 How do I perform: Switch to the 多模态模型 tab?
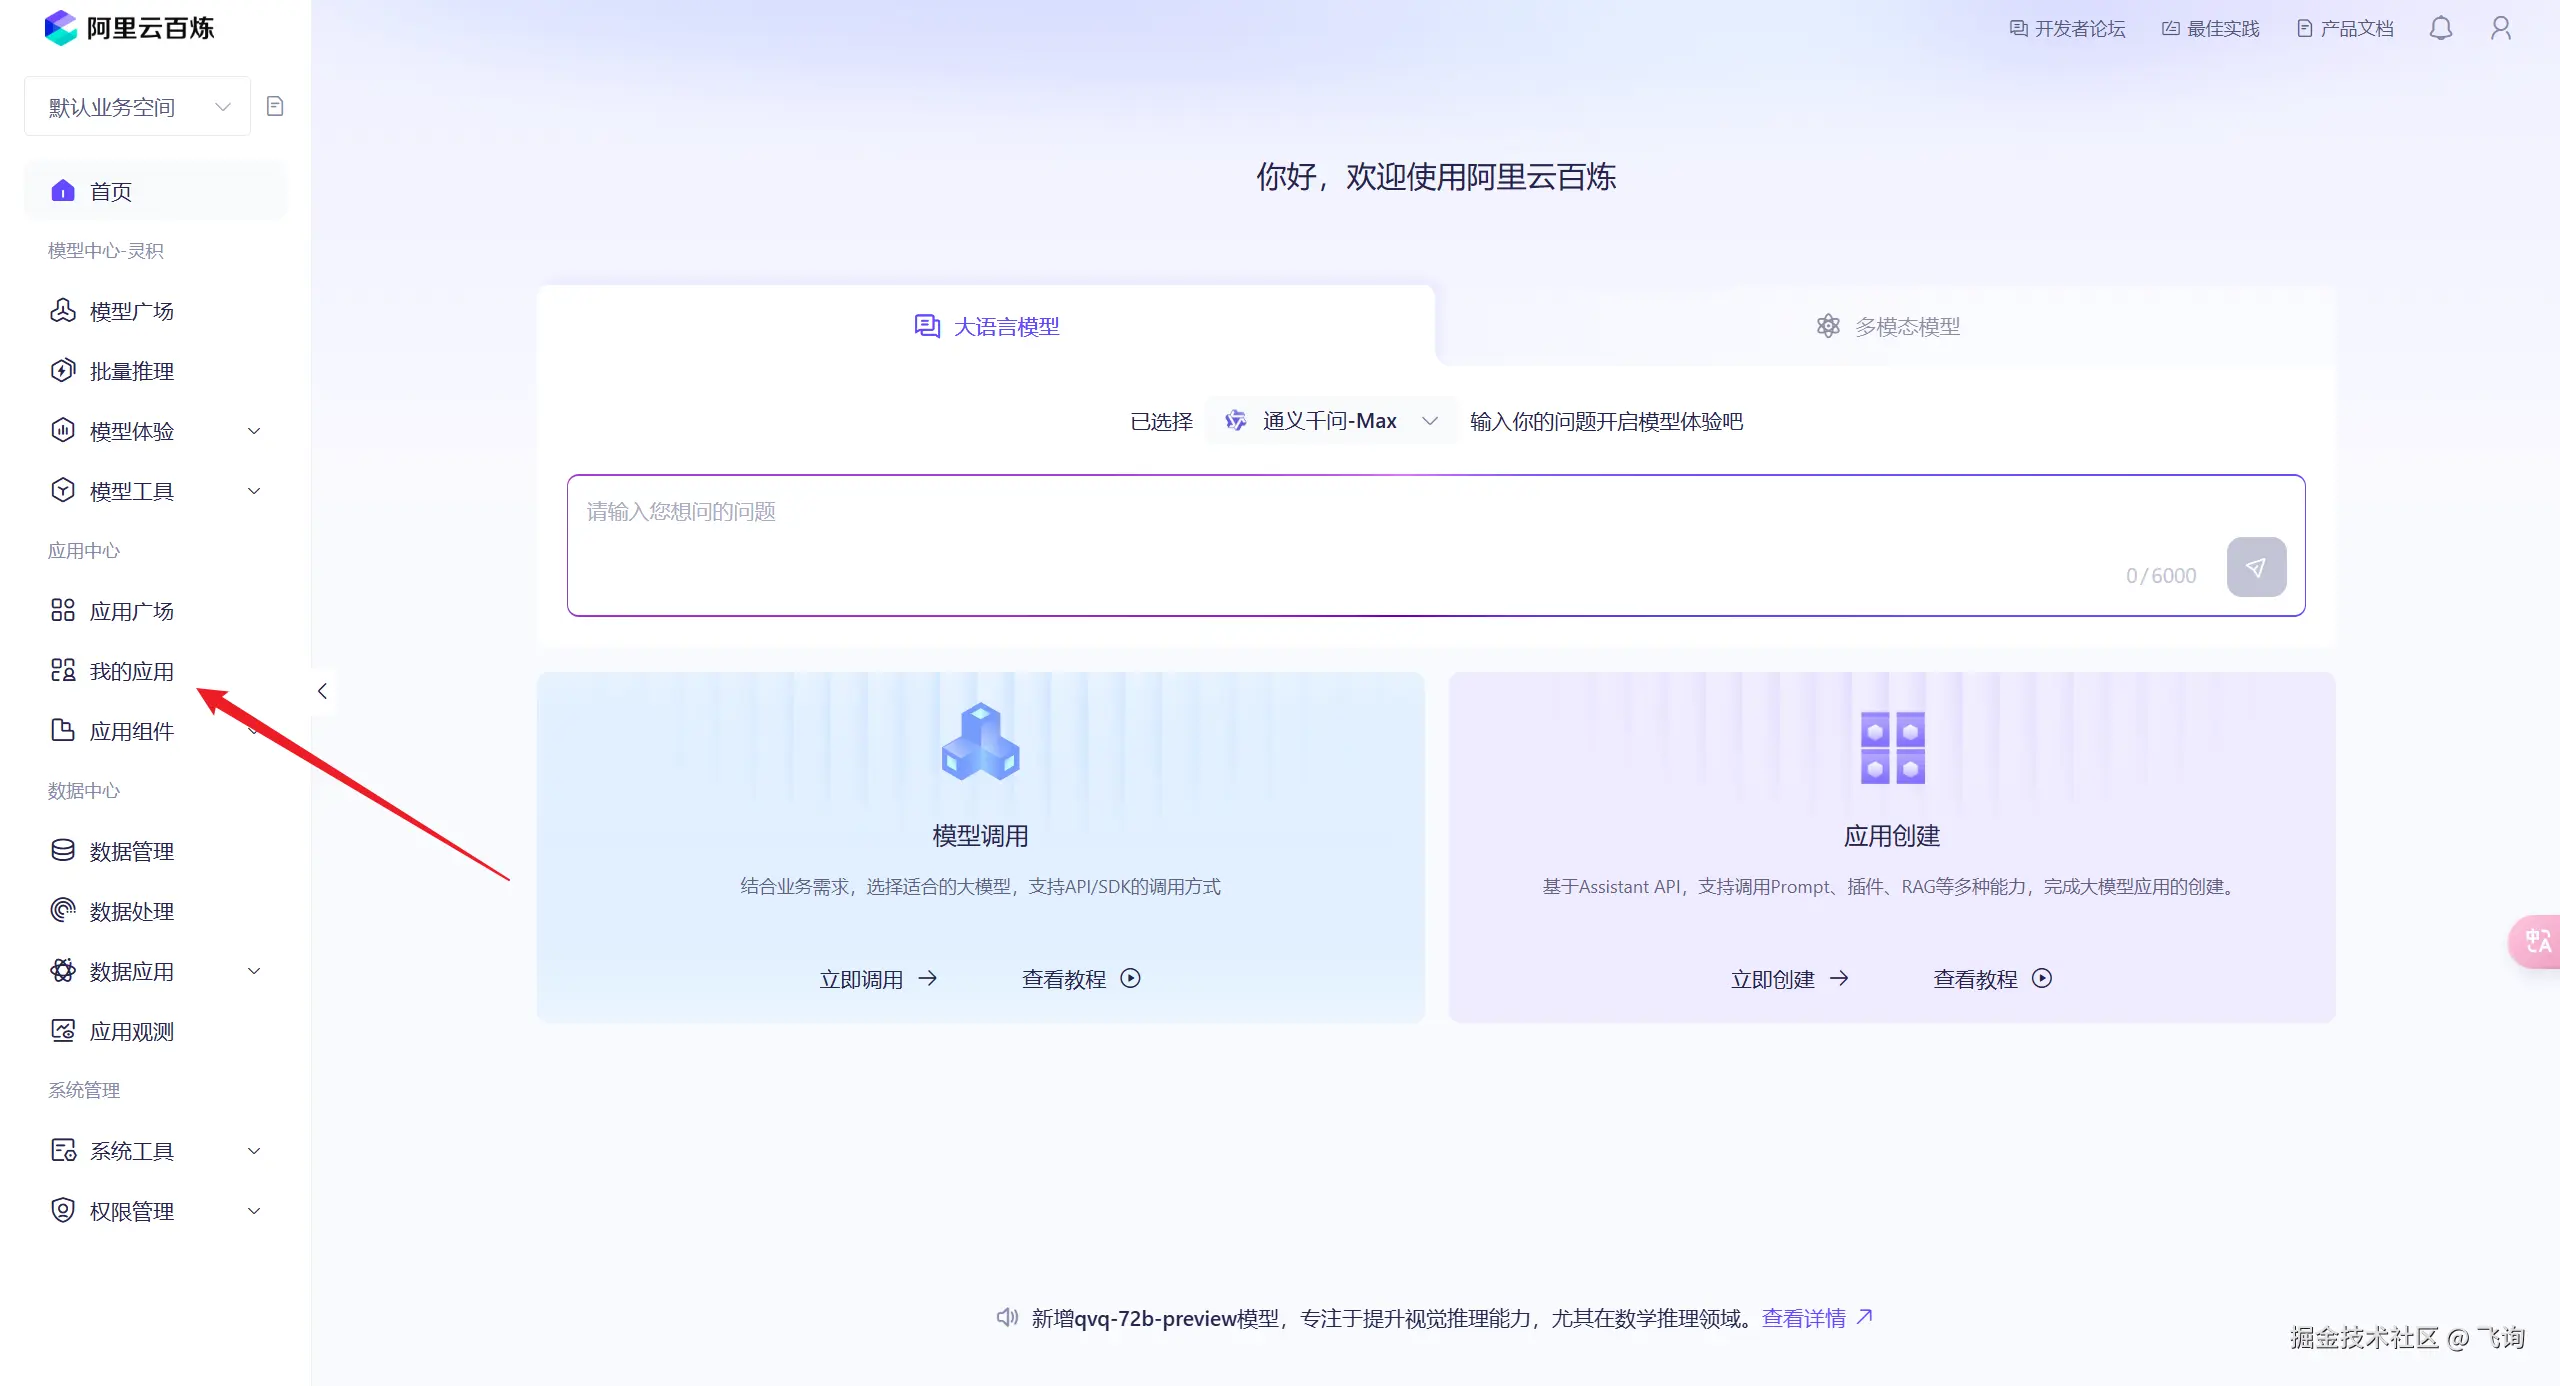1888,327
